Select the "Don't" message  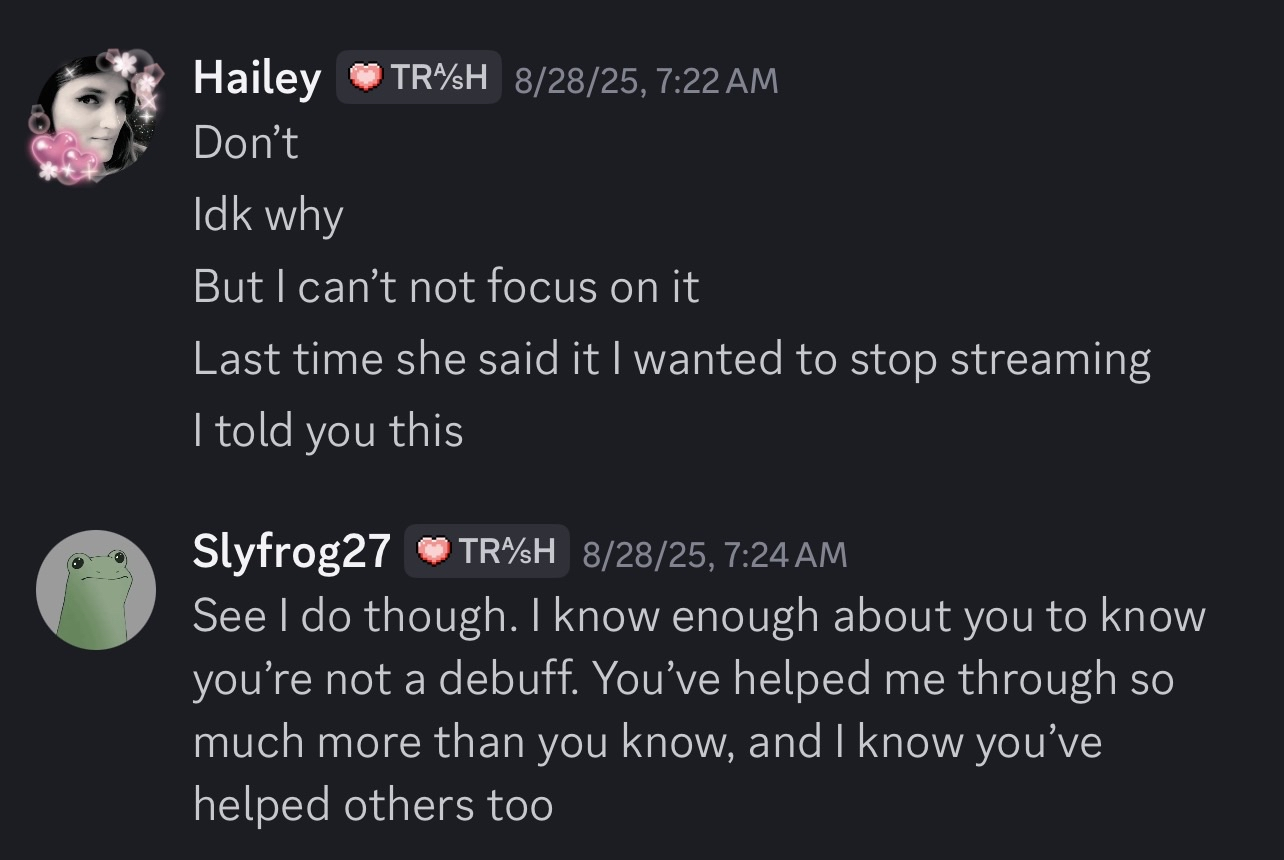[x=246, y=144]
